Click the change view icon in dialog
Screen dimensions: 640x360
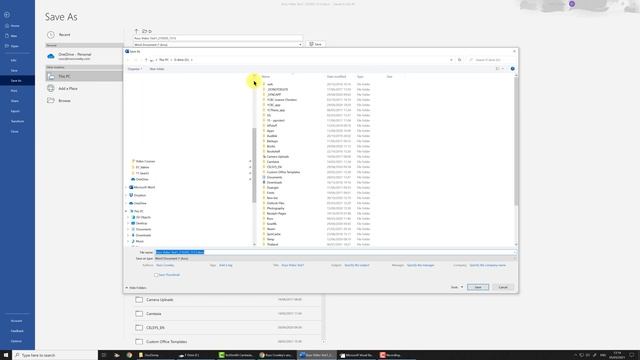[498, 69]
